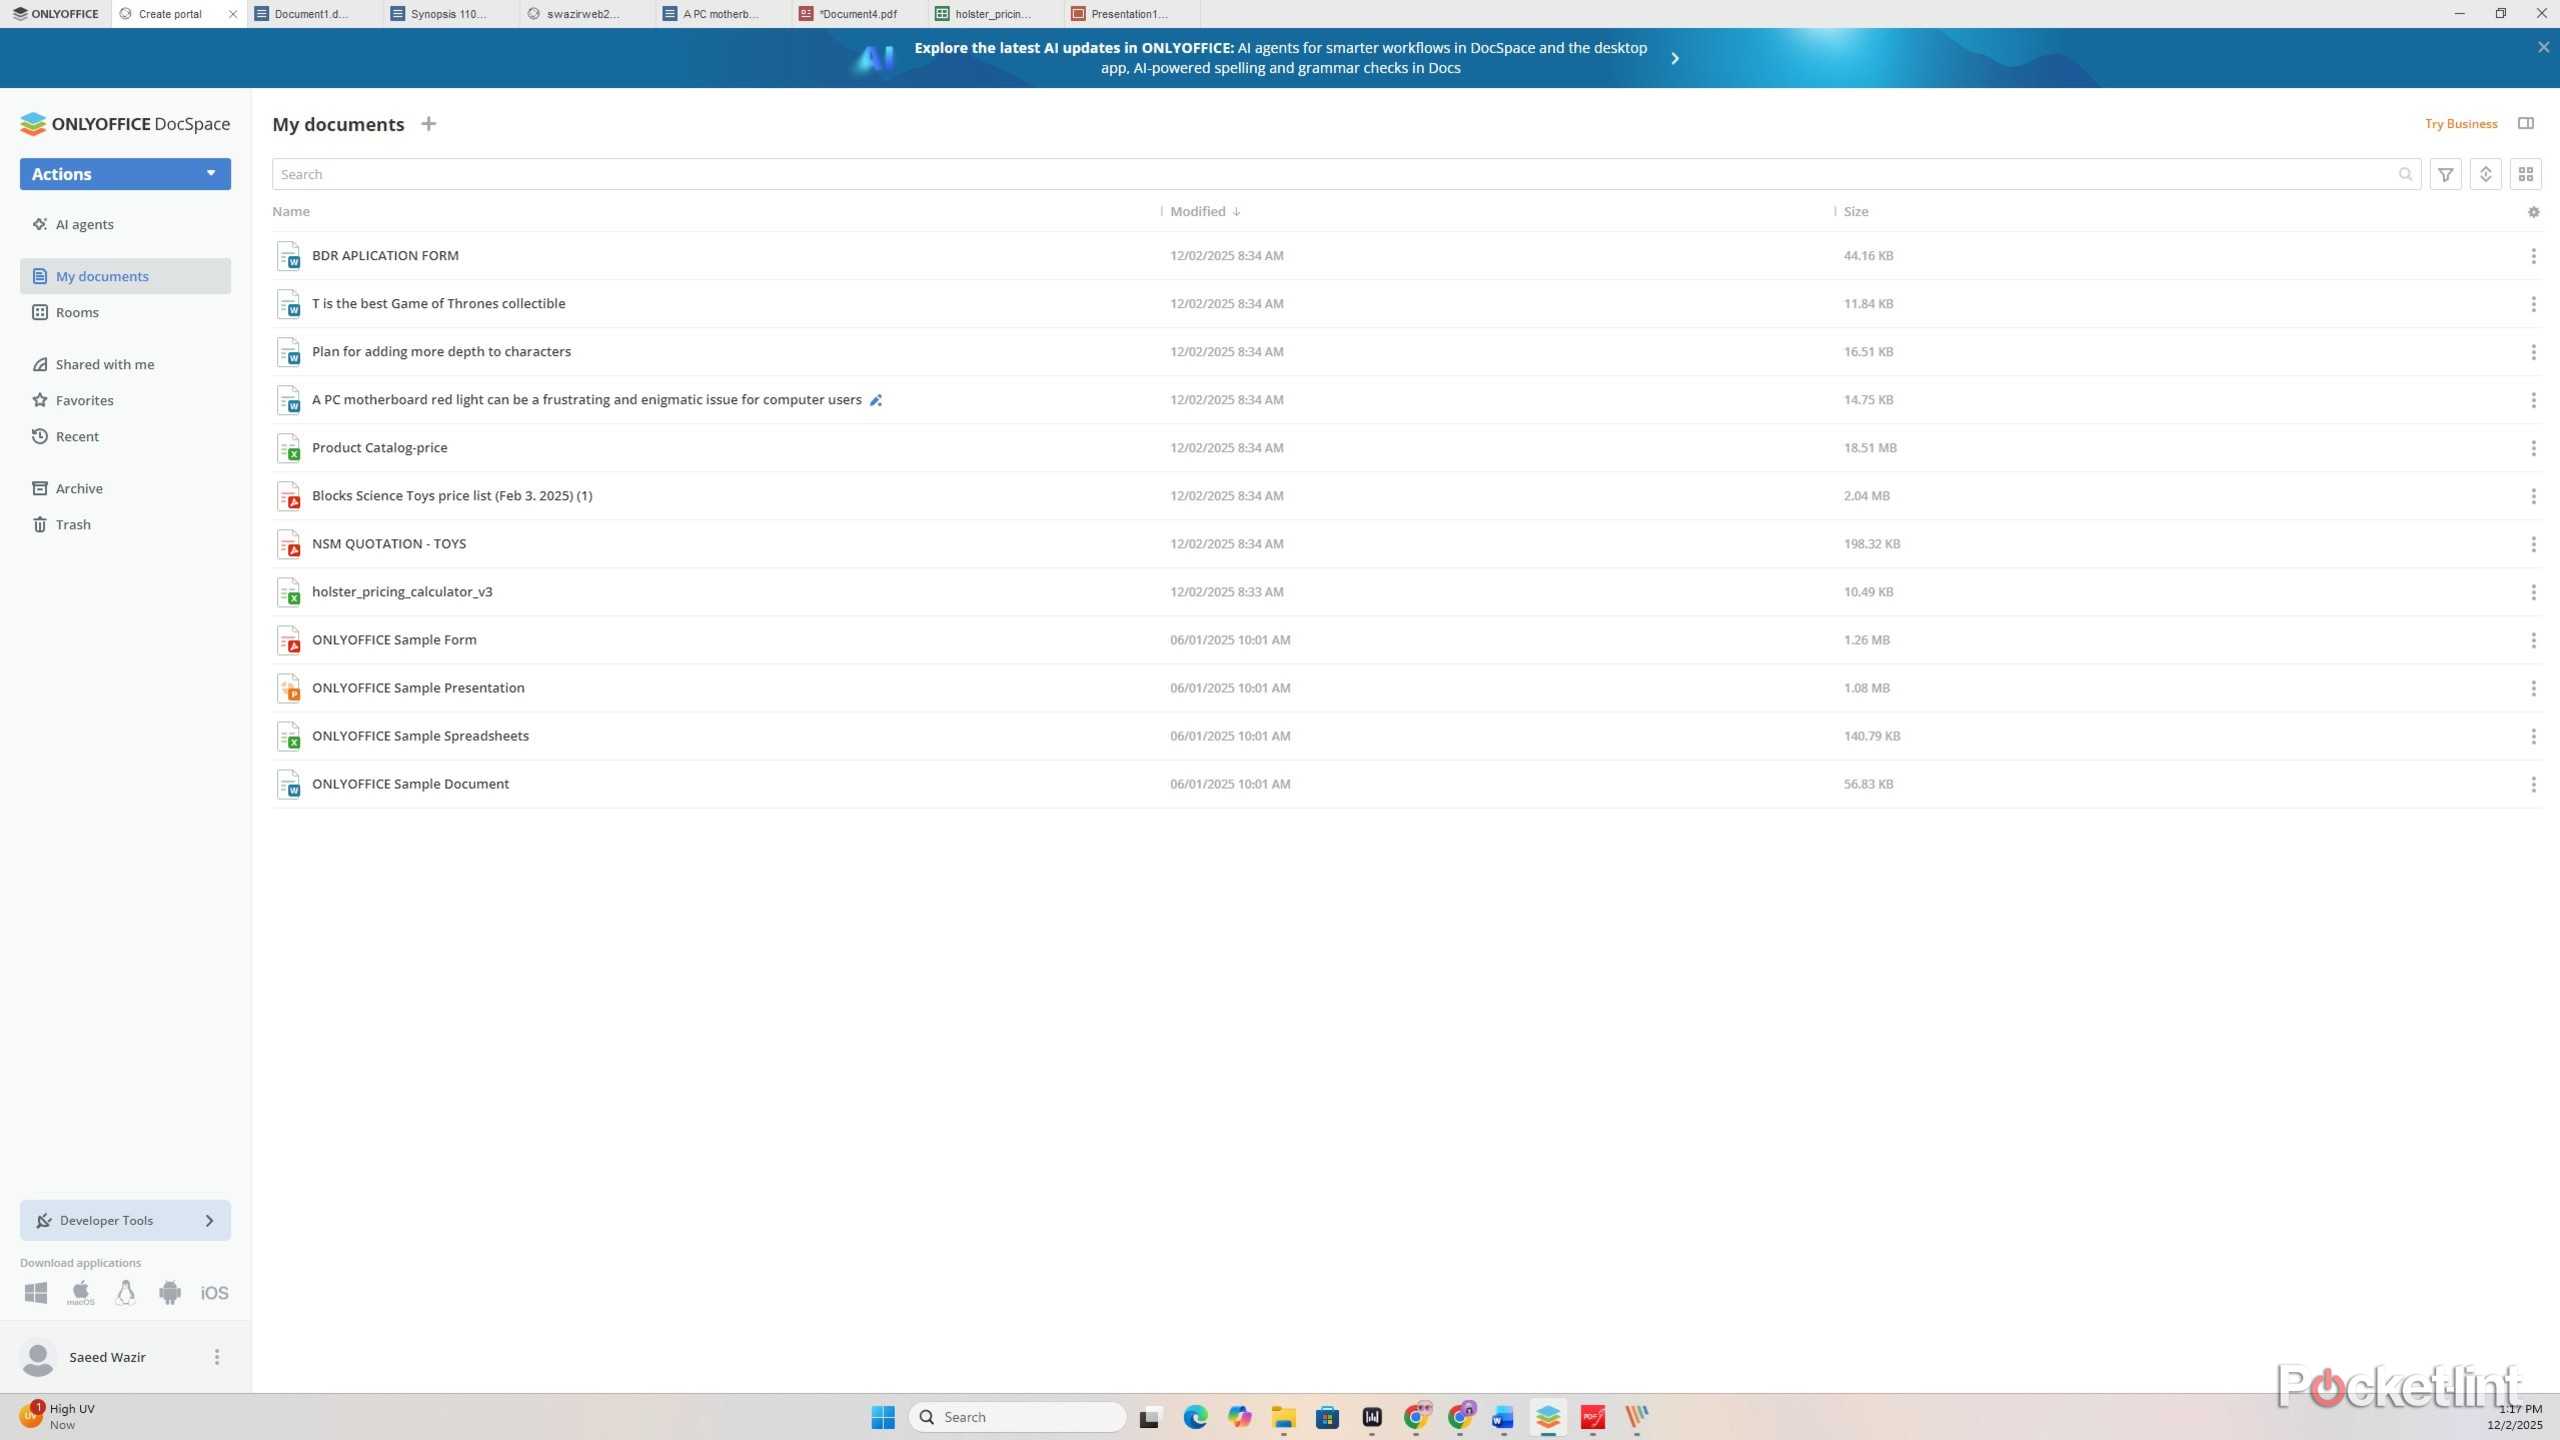Click the ONLYOFFICE home button in title bar
This screenshot has height=1440, width=2560.
pos(56,14)
